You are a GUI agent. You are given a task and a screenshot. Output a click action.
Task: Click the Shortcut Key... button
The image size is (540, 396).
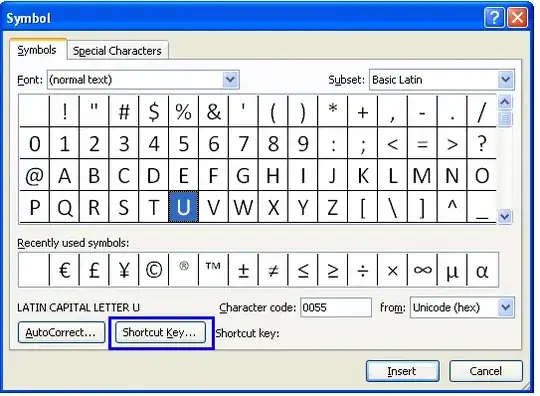point(160,333)
